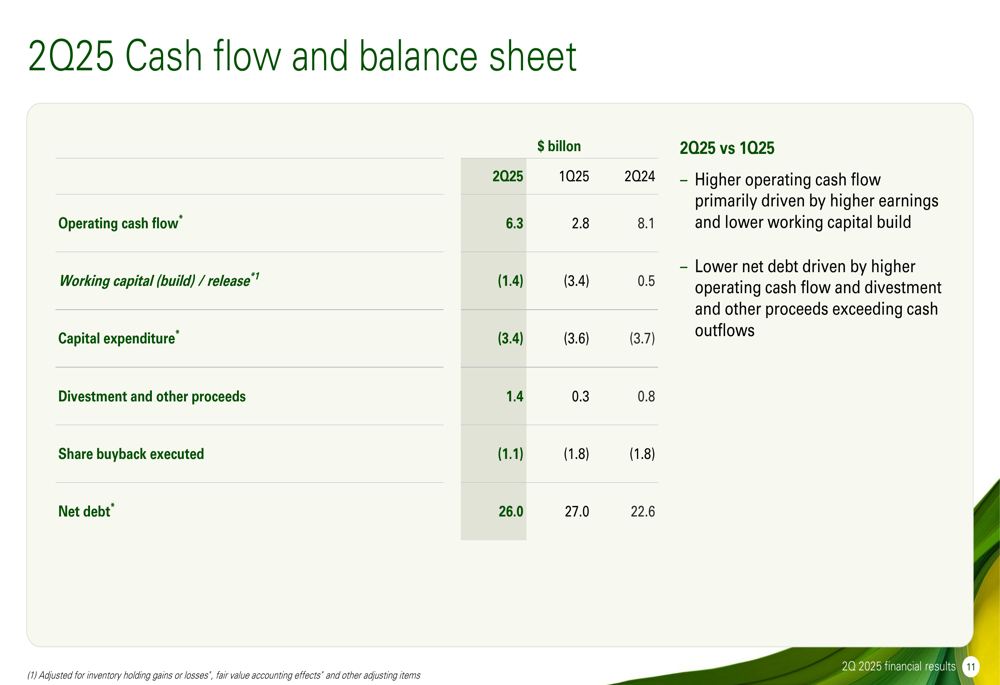The height and width of the screenshot is (685, 1000).
Task: Click the slide title "2Q25 Cash flow and balance sheet"
Action: coord(302,56)
